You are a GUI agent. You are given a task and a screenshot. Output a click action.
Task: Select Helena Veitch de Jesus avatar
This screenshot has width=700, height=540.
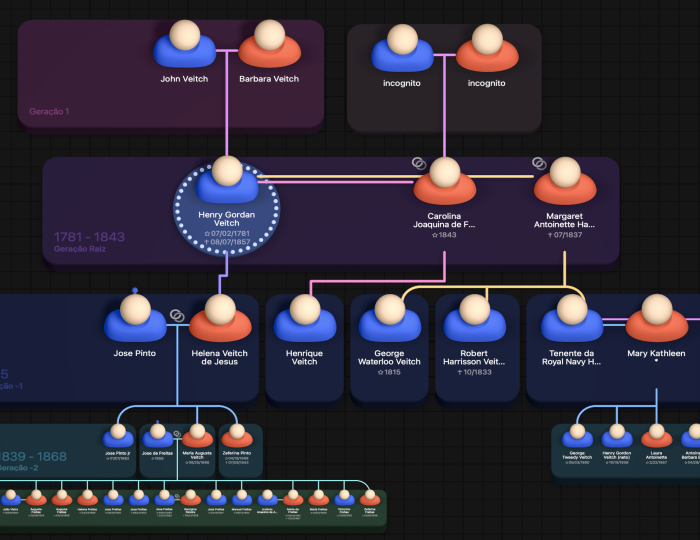[x=220, y=318]
